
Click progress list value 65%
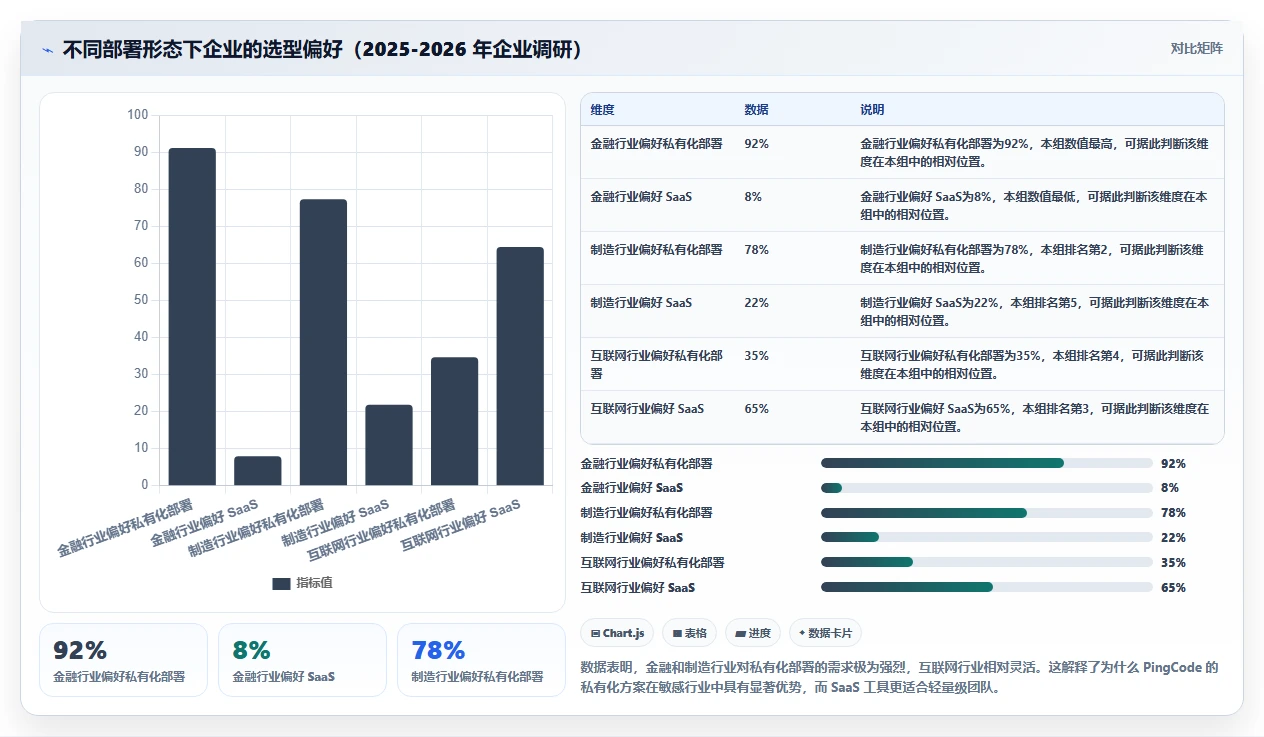pos(1173,588)
